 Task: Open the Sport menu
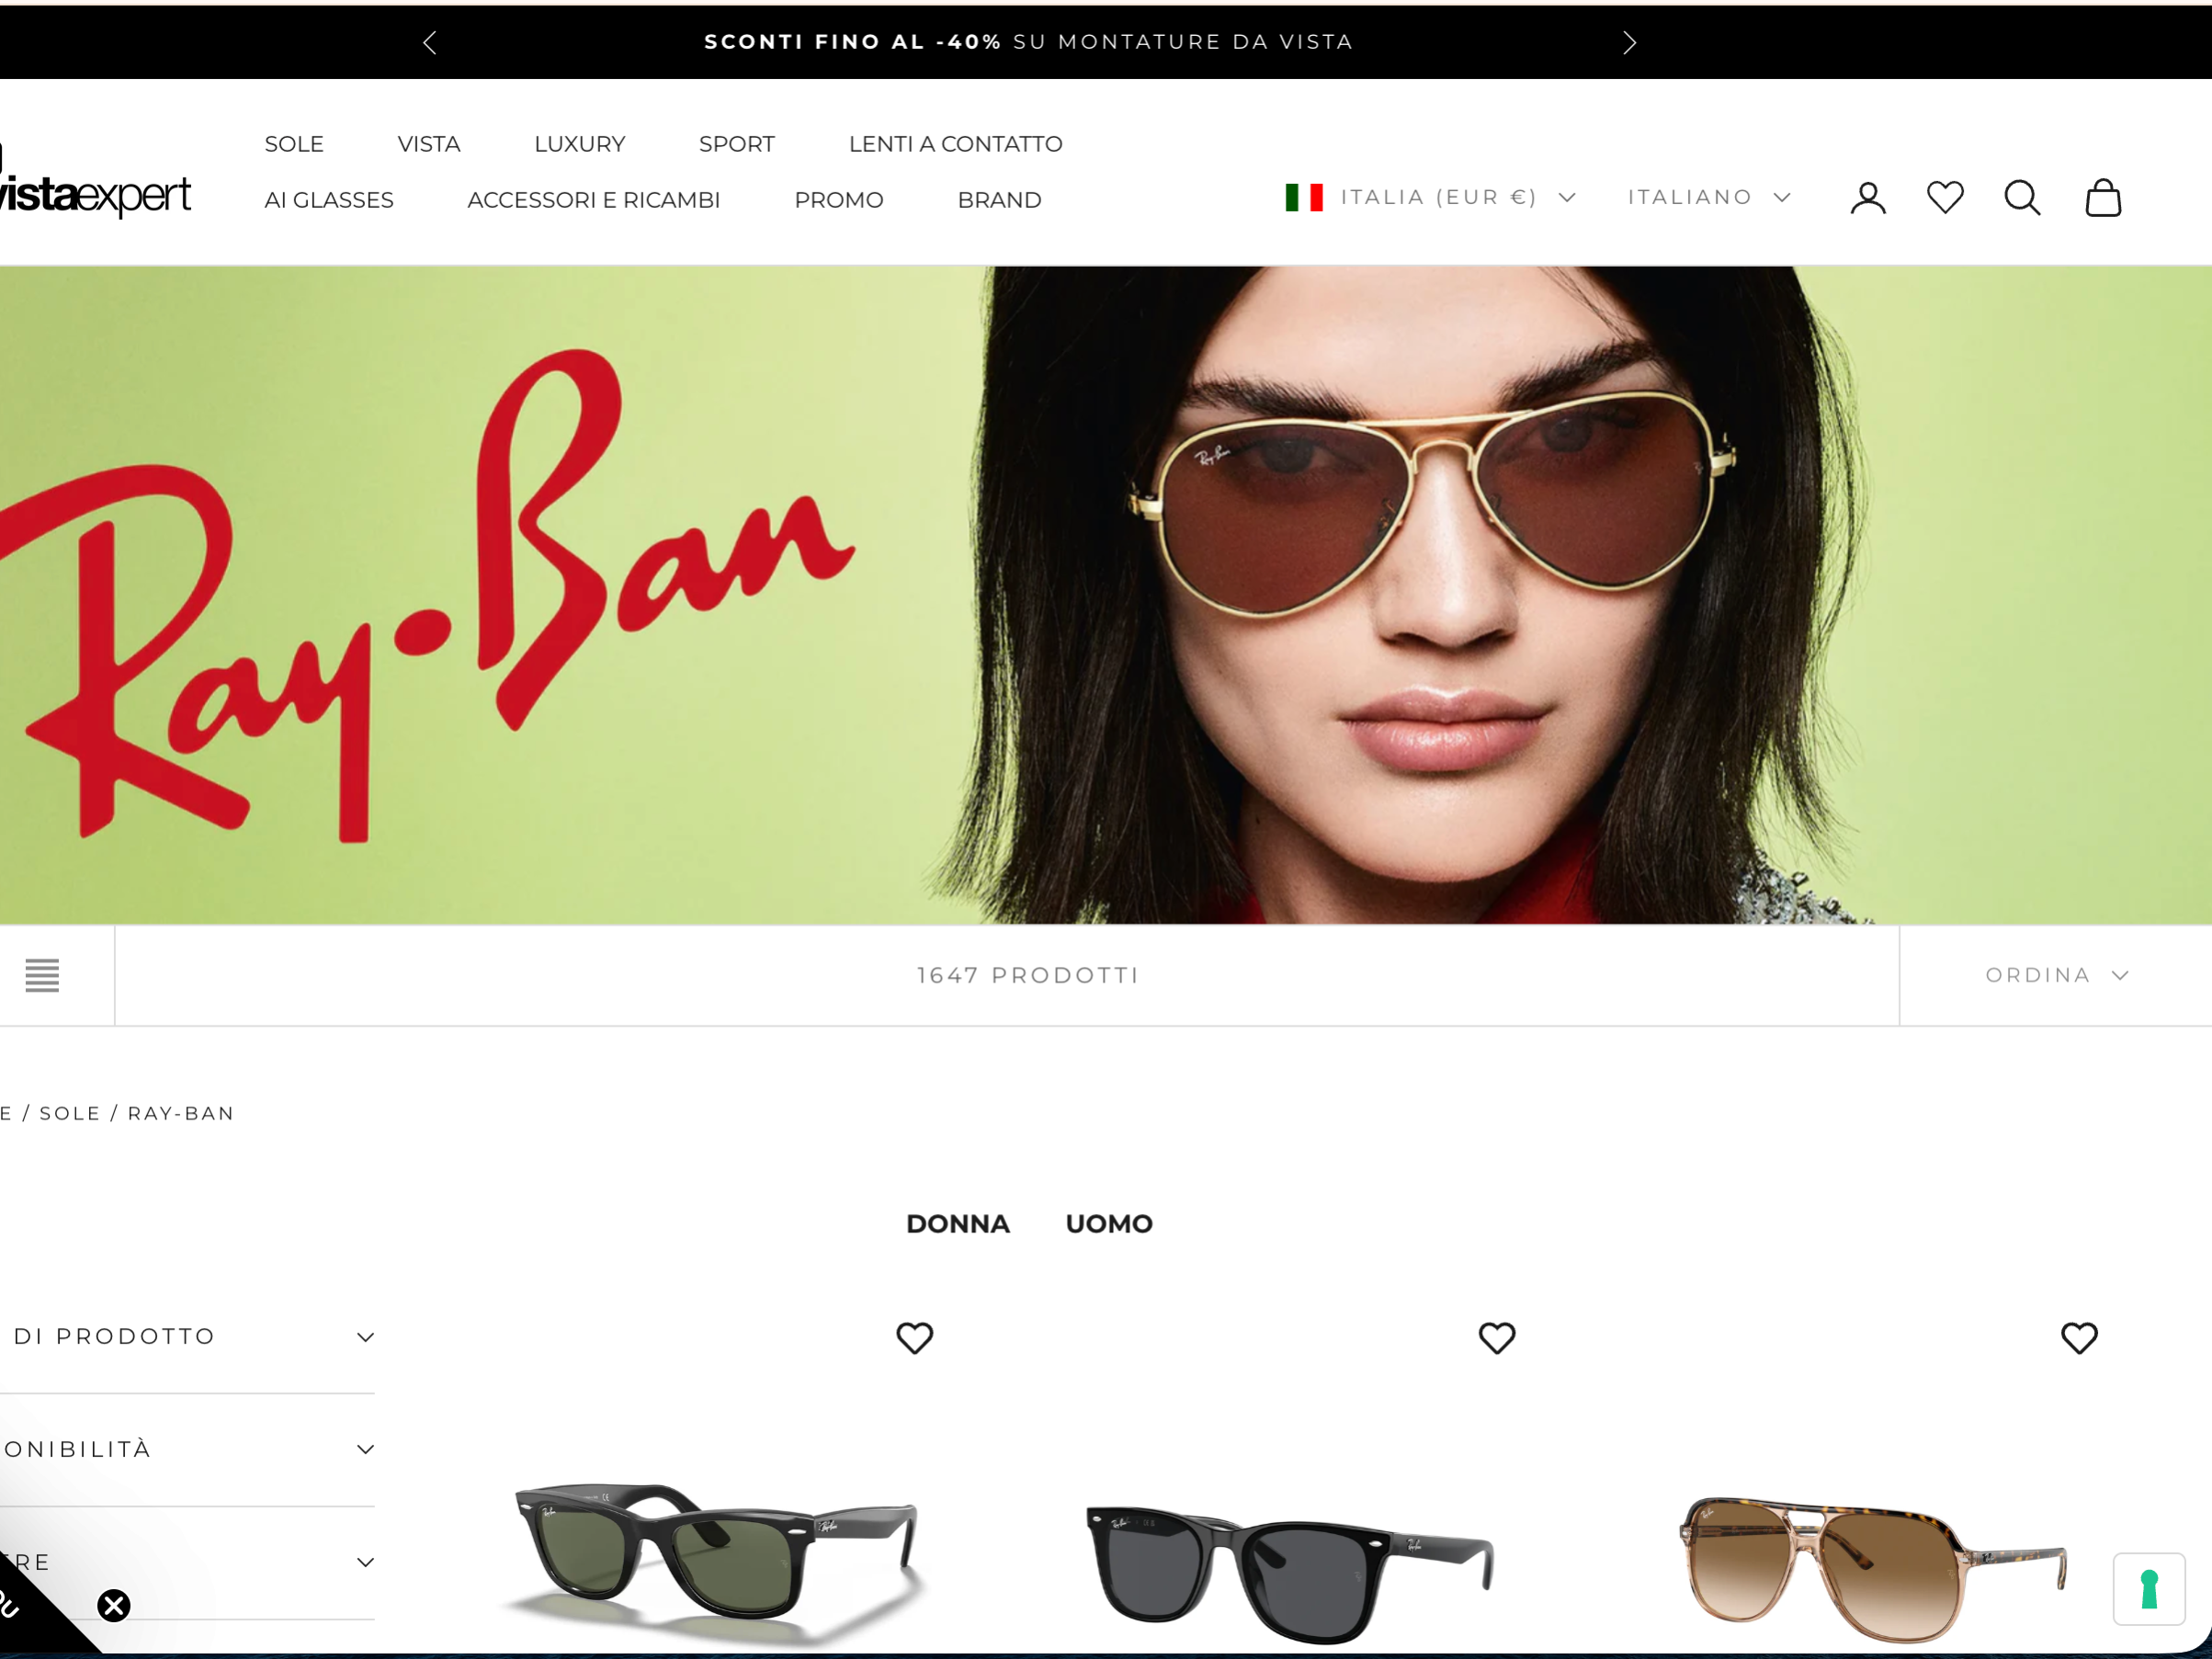pyautogui.click(x=737, y=144)
